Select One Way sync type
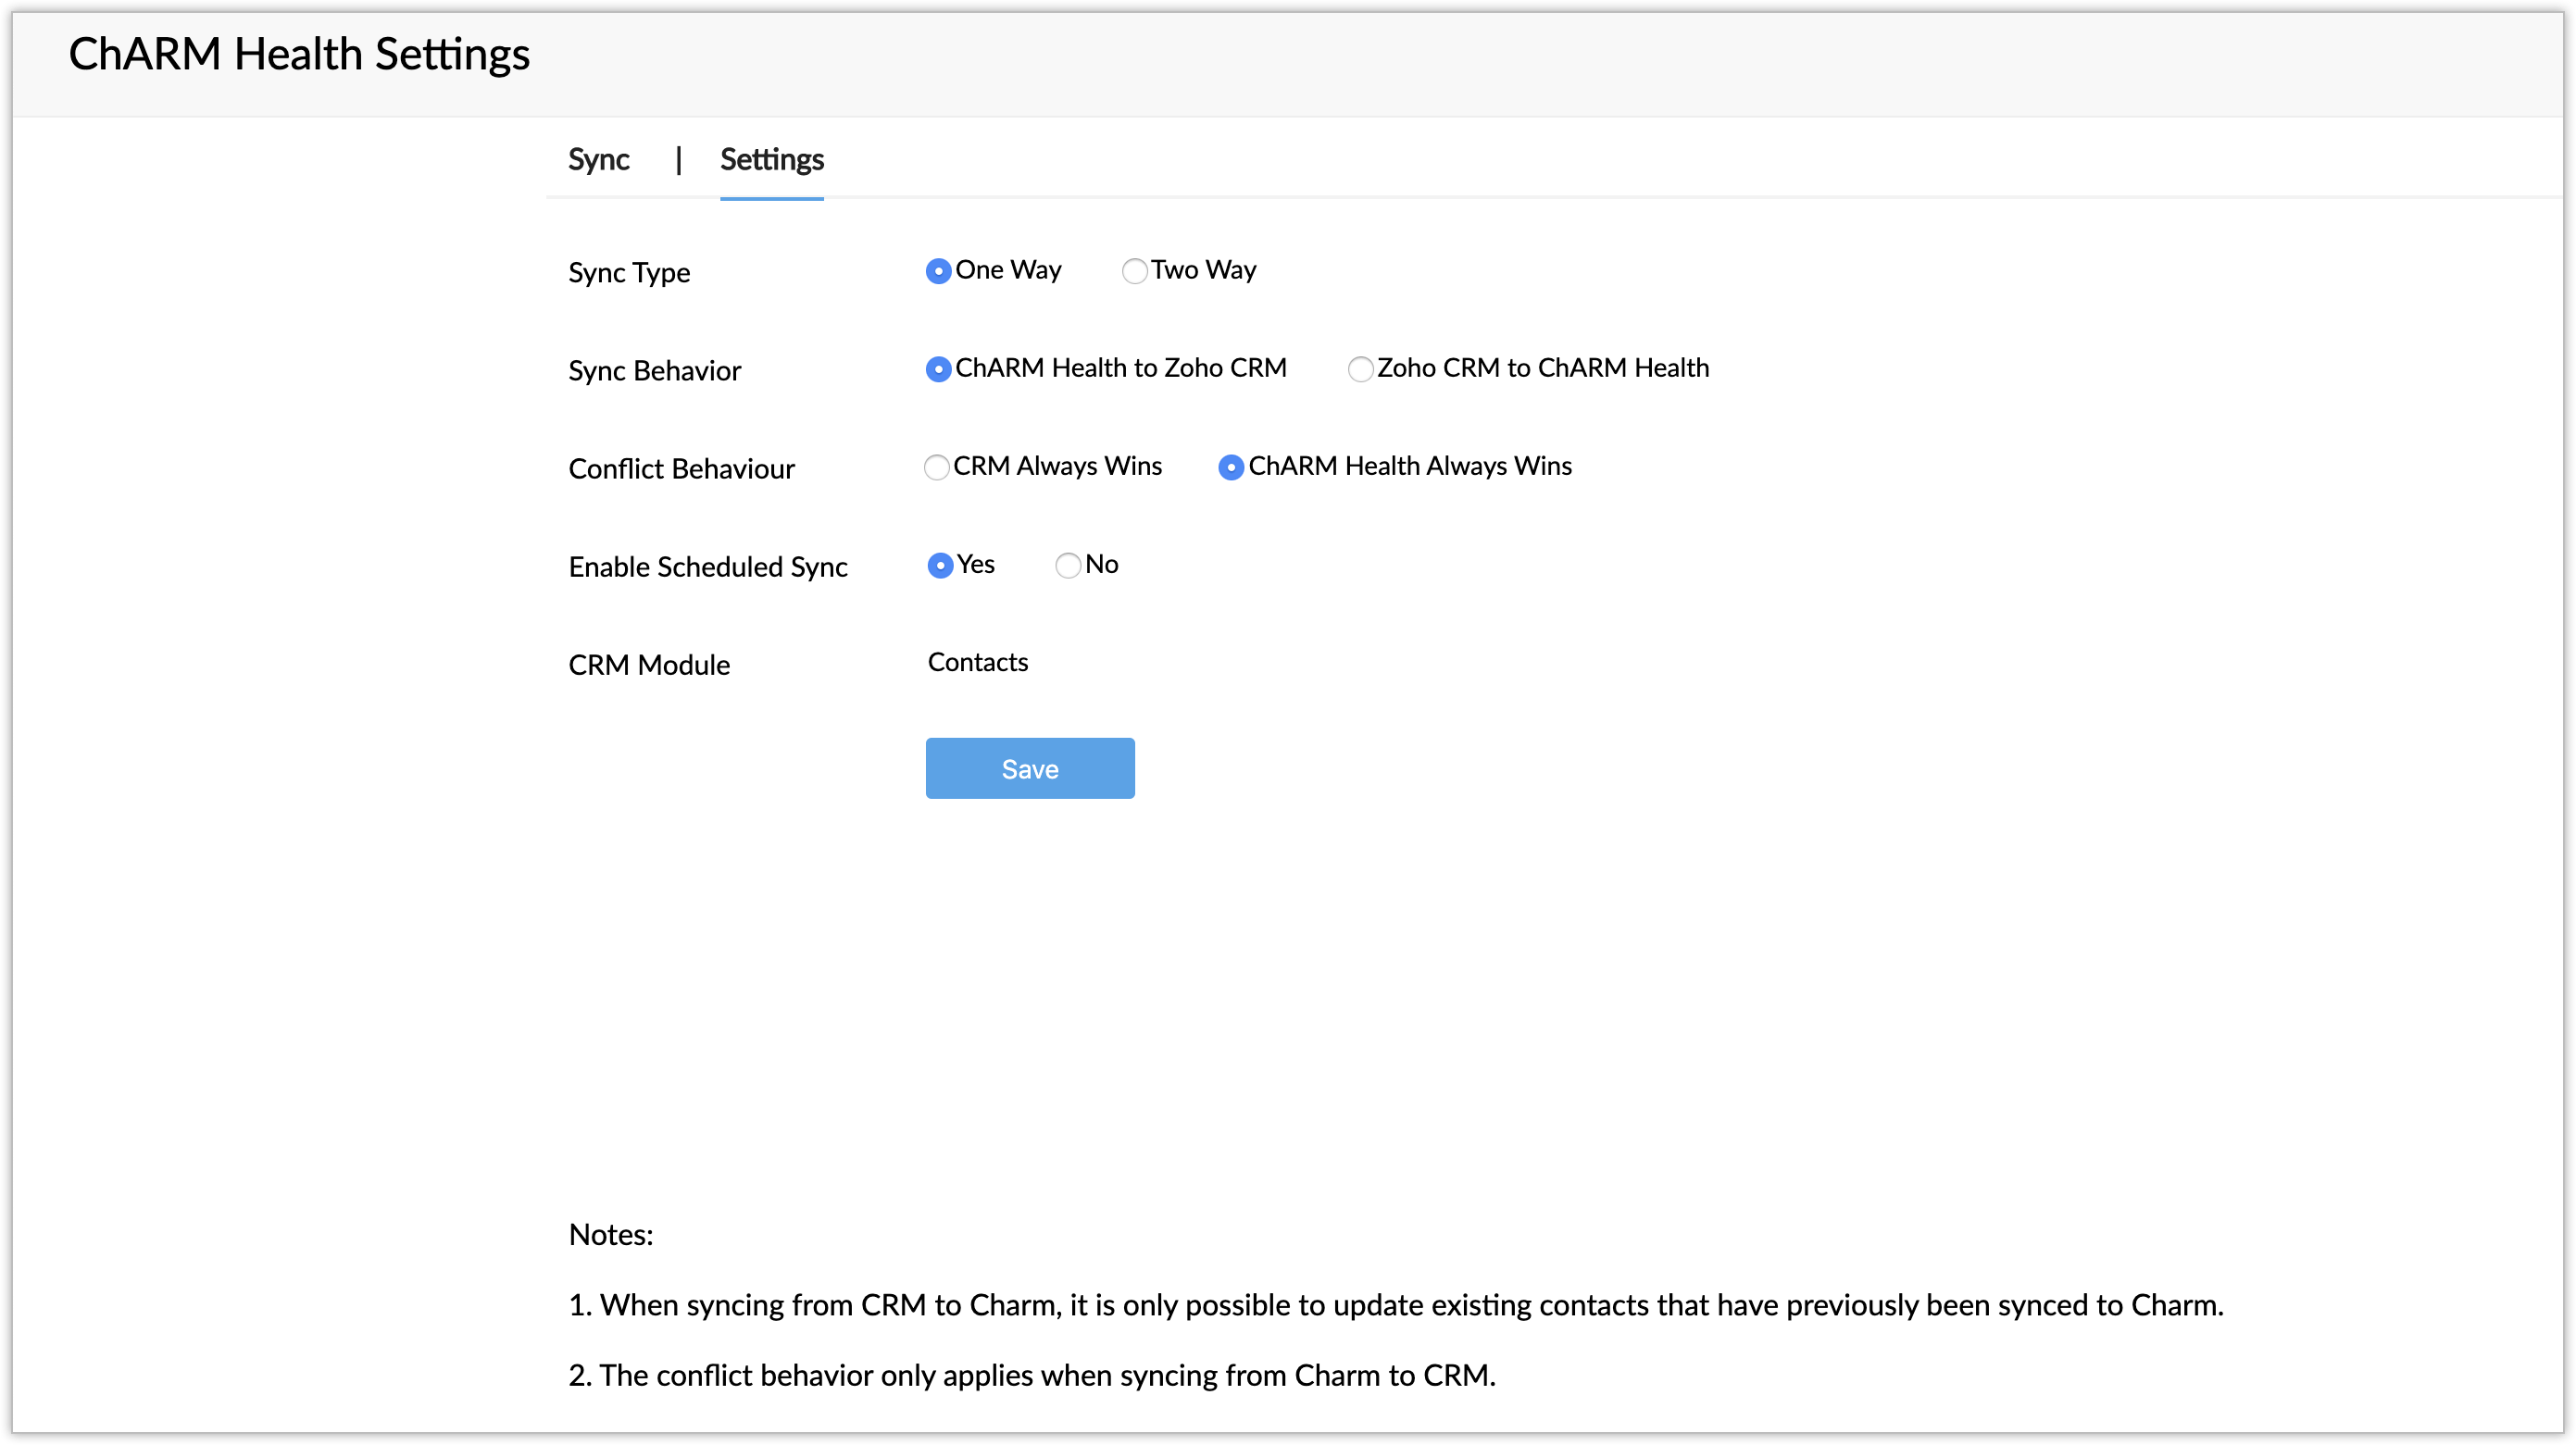The height and width of the screenshot is (1445, 2576). point(938,271)
